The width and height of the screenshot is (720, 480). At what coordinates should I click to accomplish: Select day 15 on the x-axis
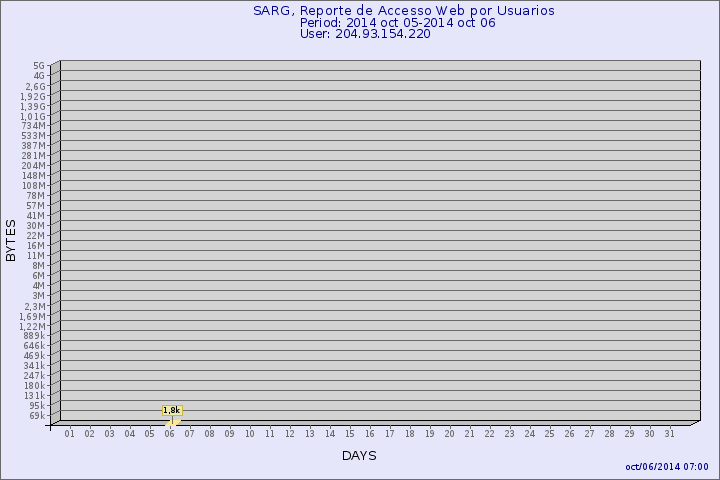pyautogui.click(x=350, y=433)
